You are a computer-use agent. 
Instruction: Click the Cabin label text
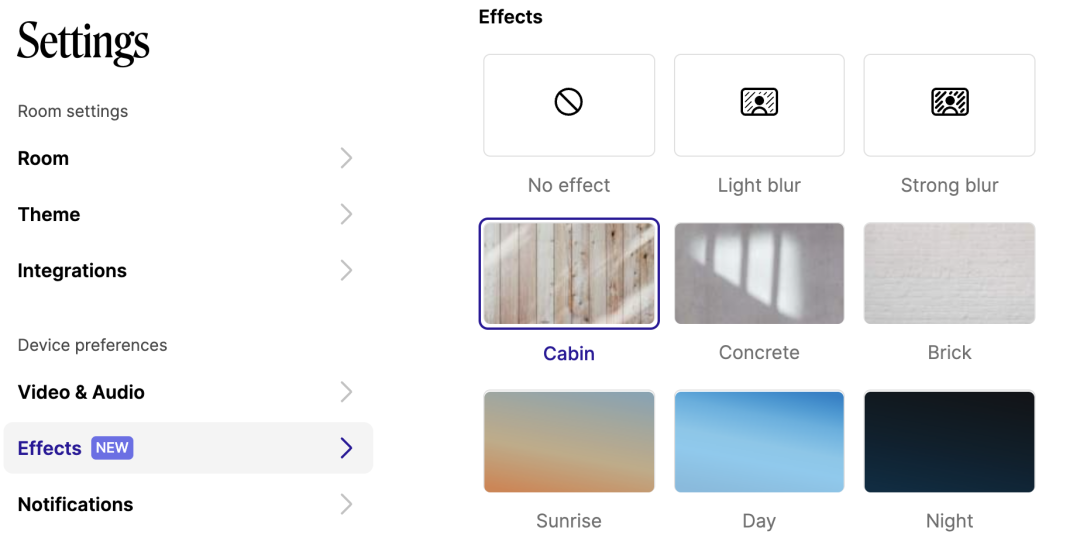569,353
